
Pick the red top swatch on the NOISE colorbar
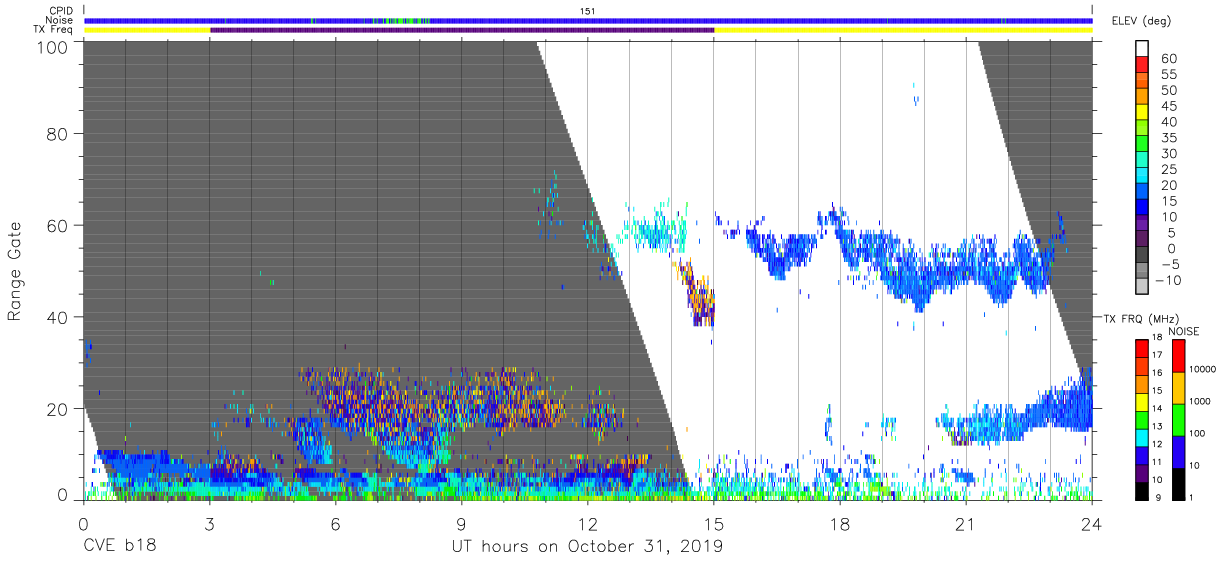pos(1178,356)
